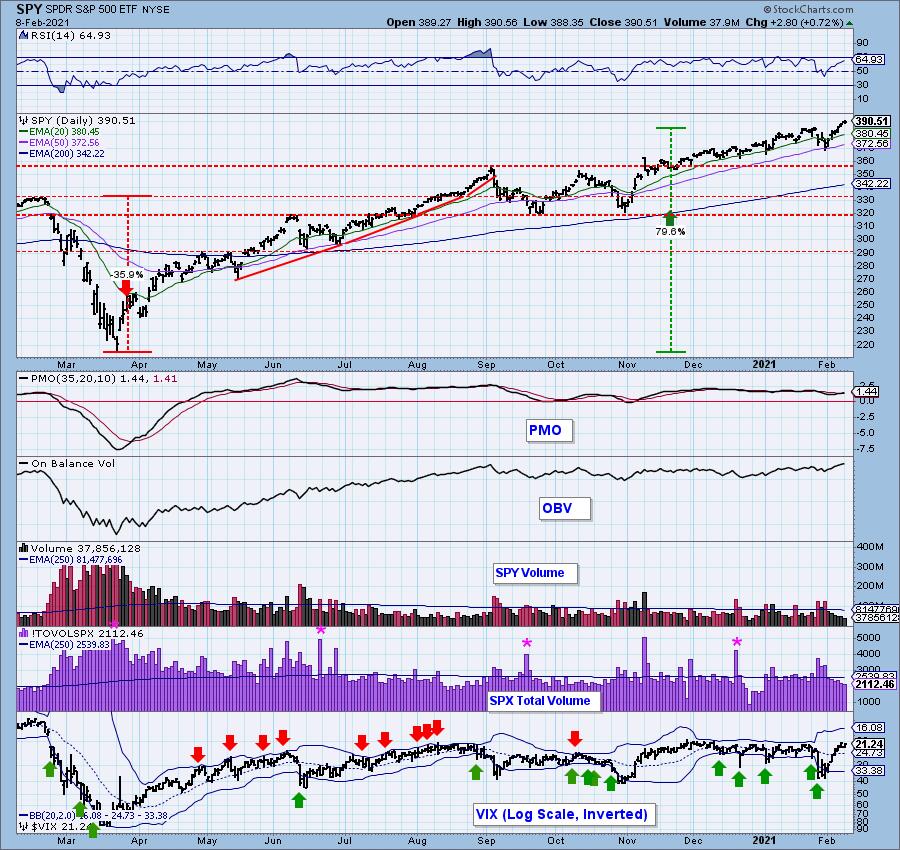Click the 2021 label on the price chart axis

click(x=763, y=364)
